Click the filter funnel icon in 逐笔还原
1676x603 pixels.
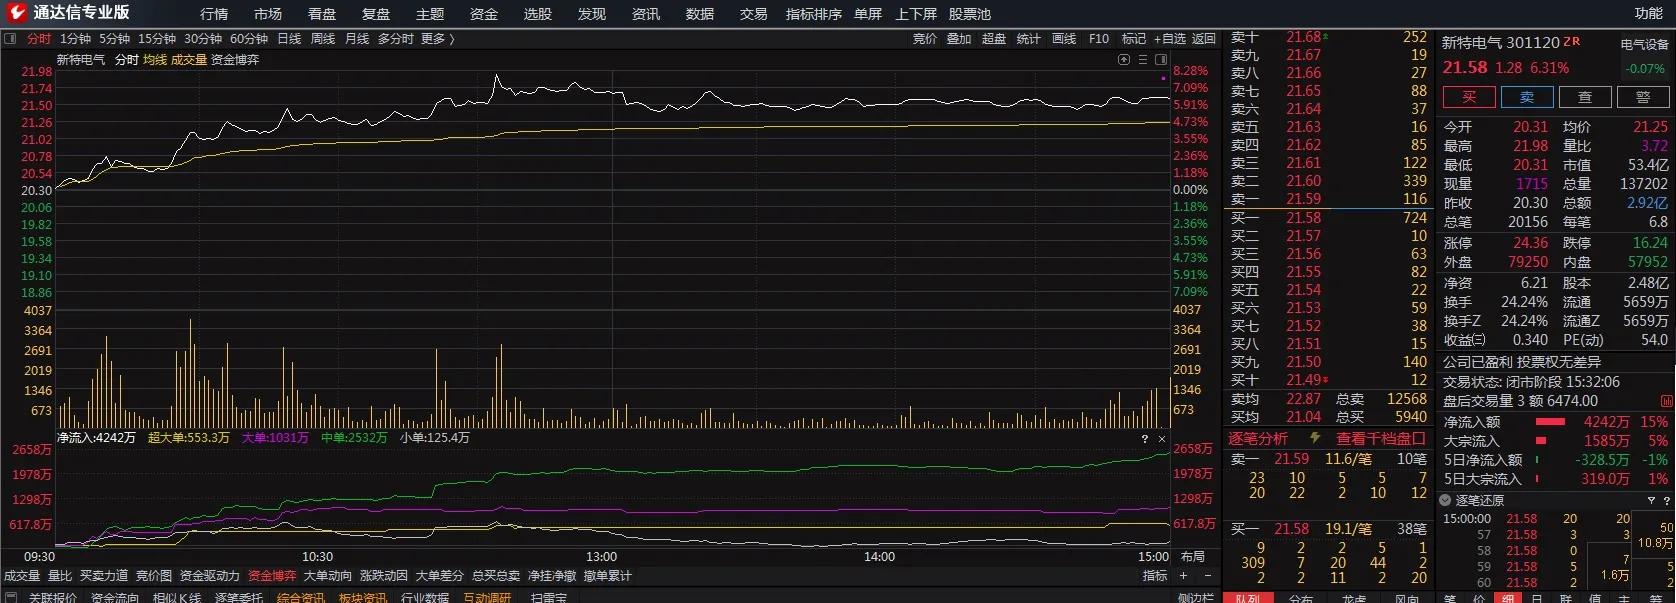pyautogui.click(x=1651, y=500)
